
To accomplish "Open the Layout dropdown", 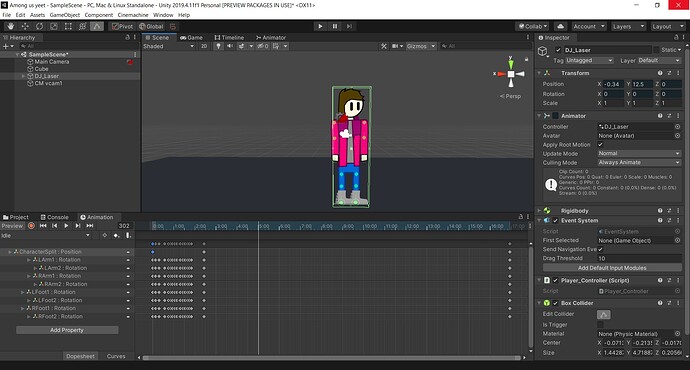I will coord(667,26).
